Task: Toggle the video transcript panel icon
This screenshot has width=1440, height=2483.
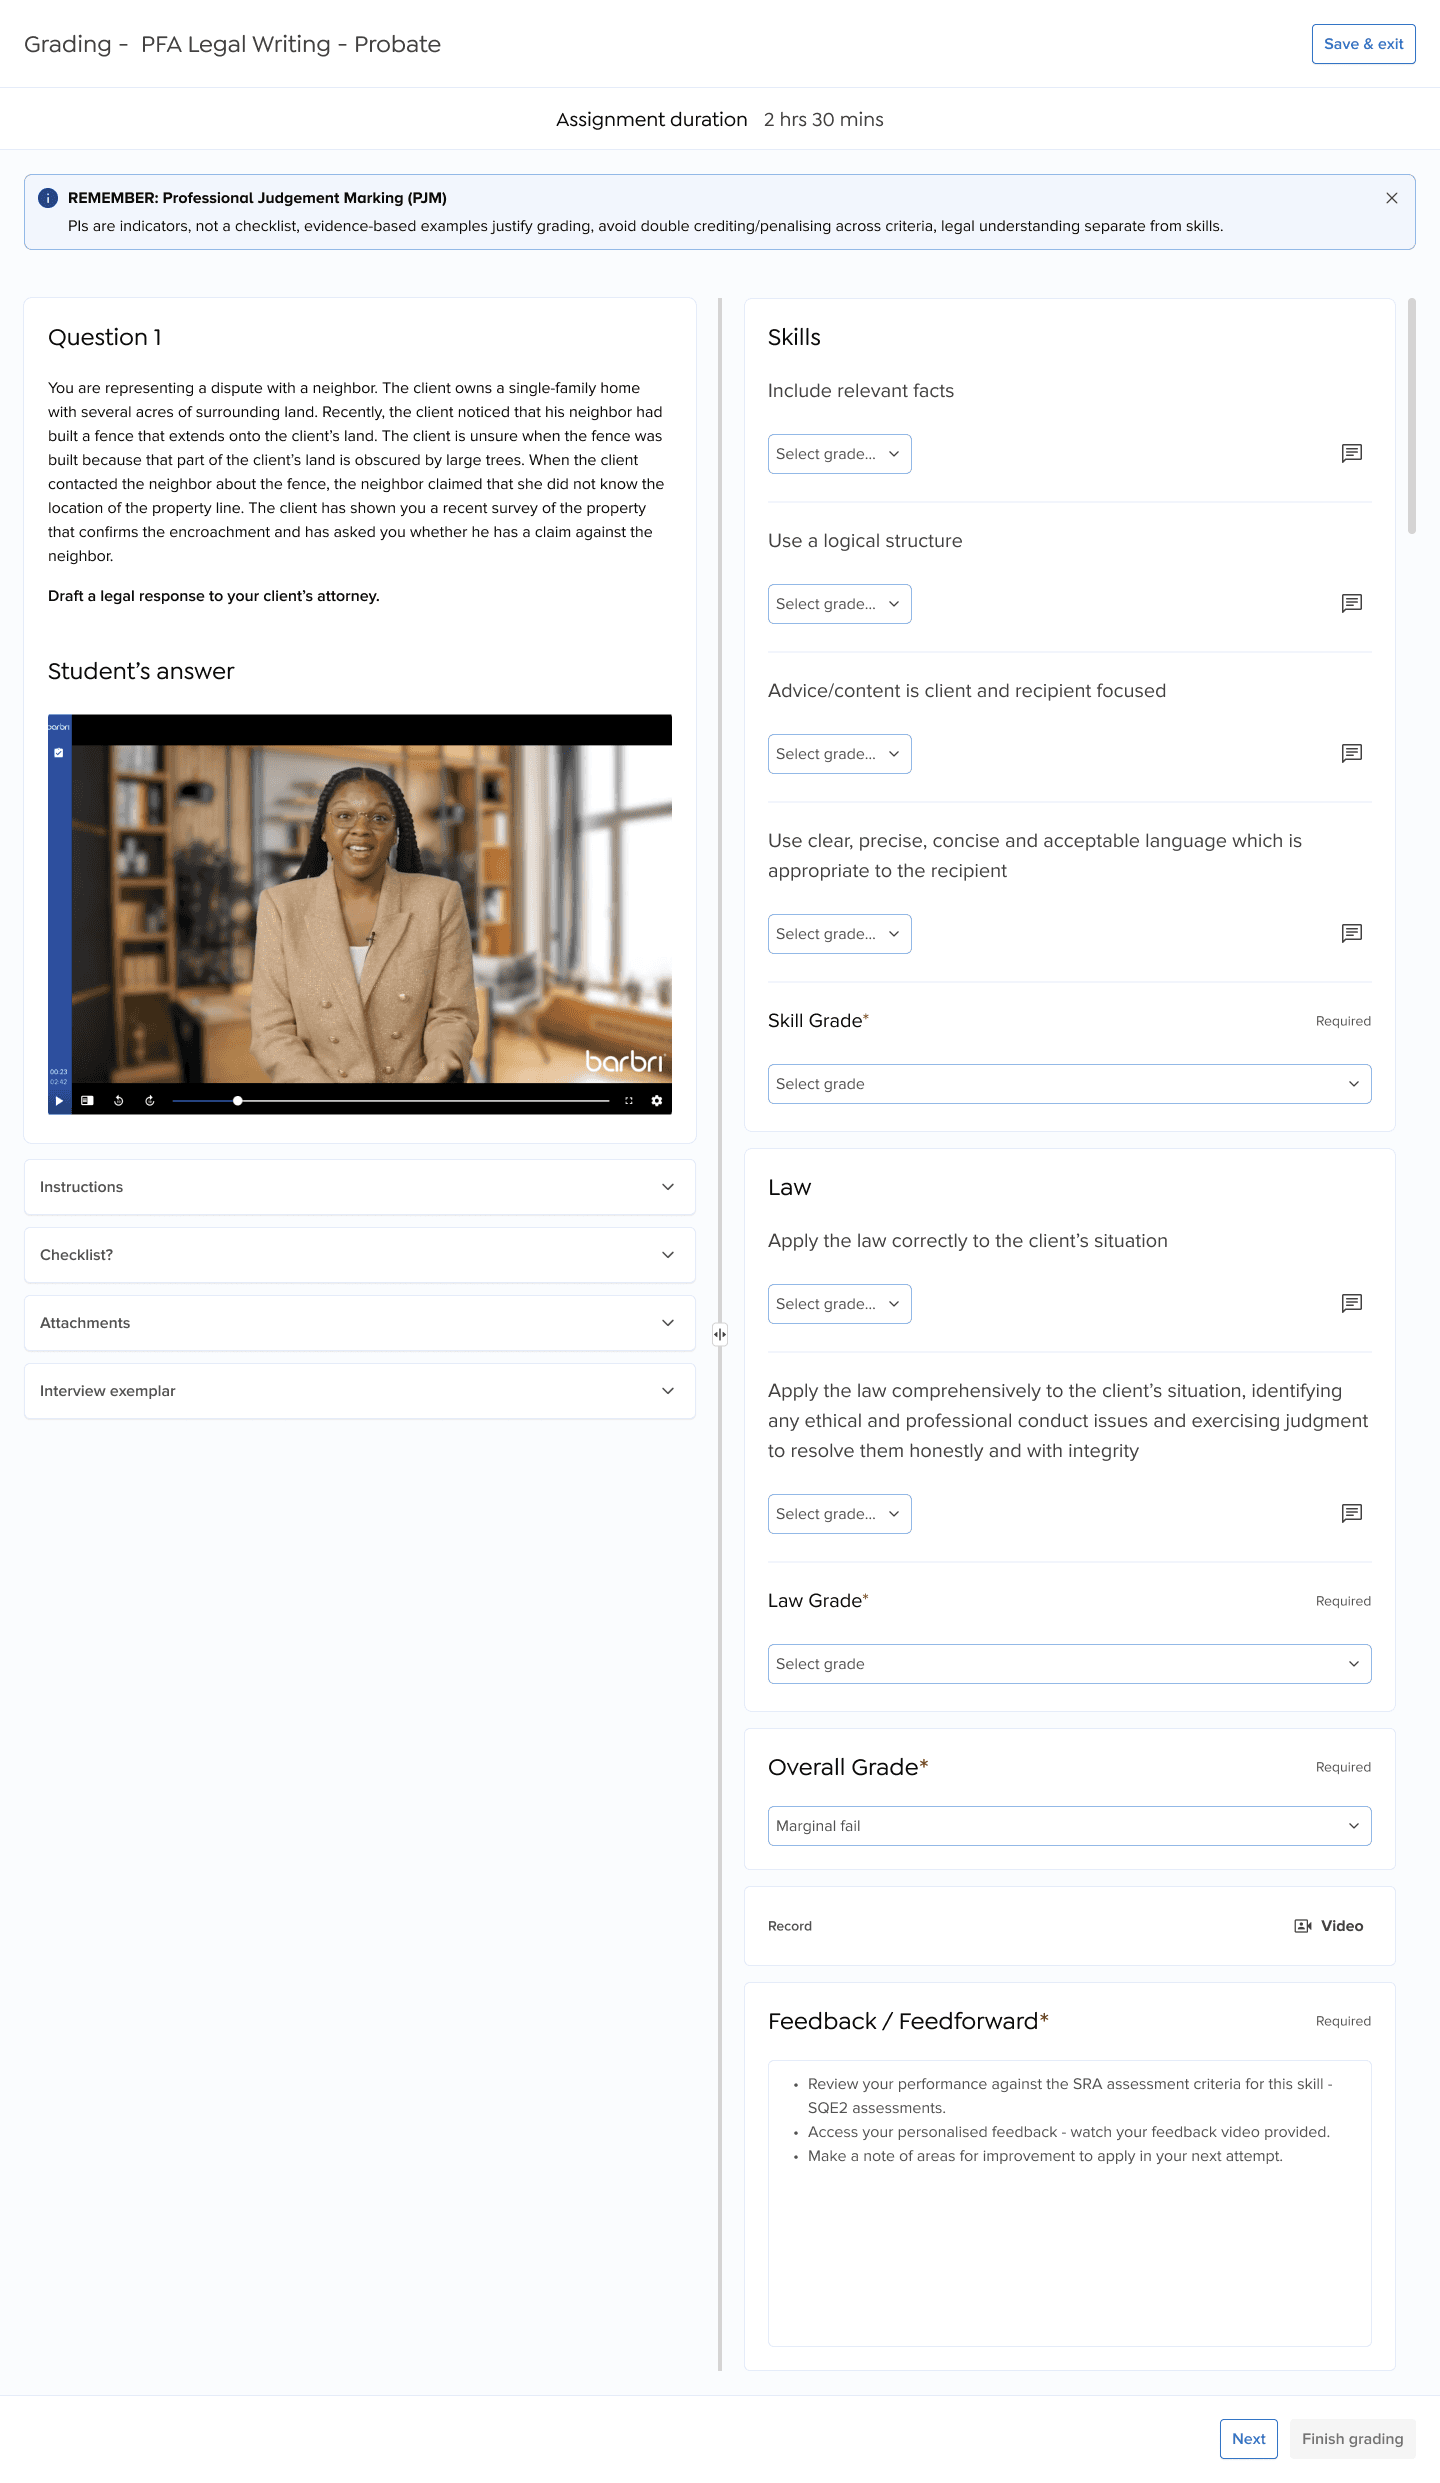Action: [x=87, y=1100]
